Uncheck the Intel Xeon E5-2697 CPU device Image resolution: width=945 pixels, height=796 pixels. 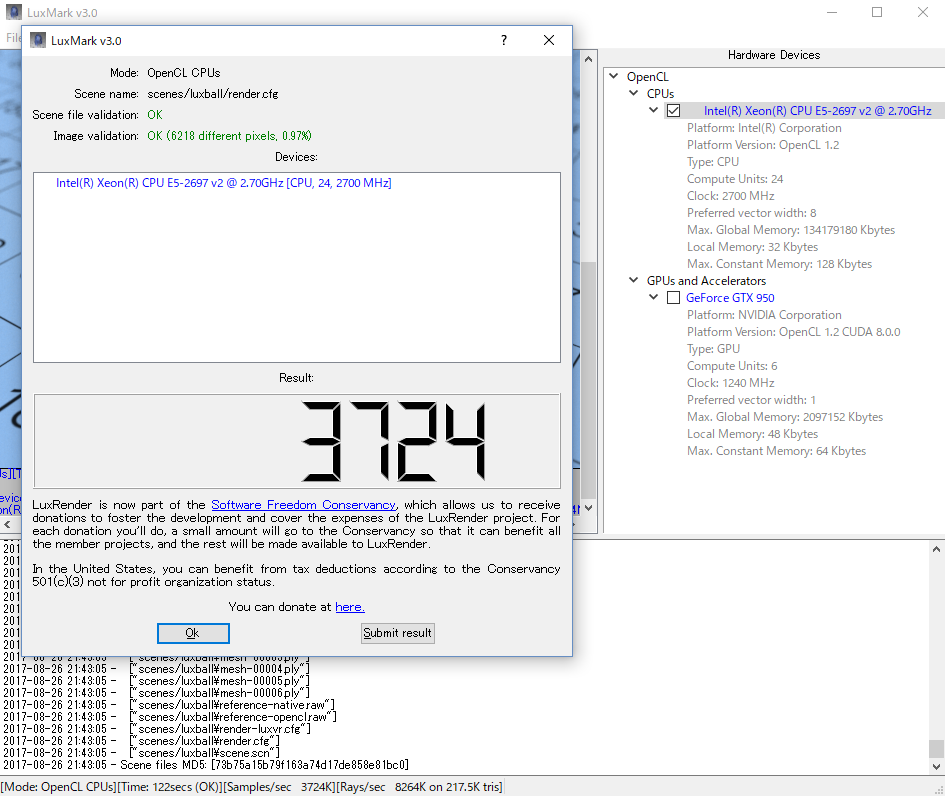[x=674, y=111]
